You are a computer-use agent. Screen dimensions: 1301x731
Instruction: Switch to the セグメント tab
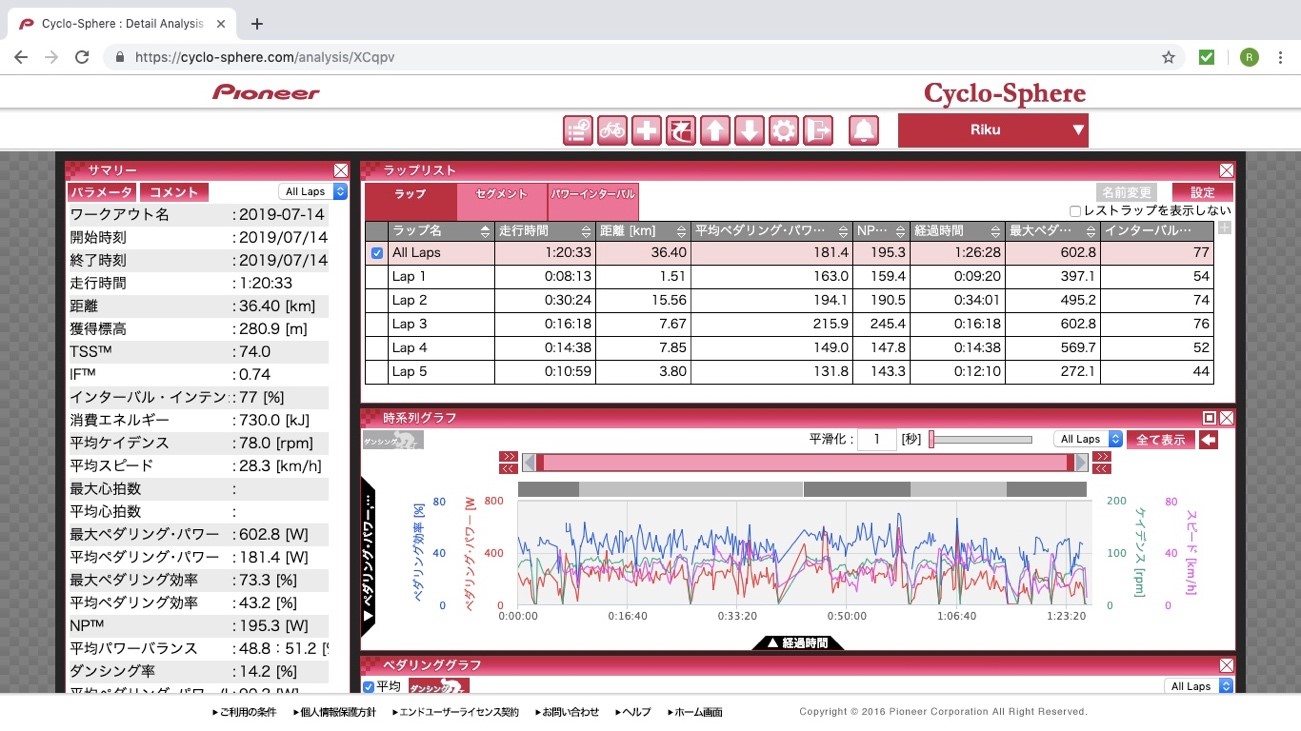[x=502, y=194]
